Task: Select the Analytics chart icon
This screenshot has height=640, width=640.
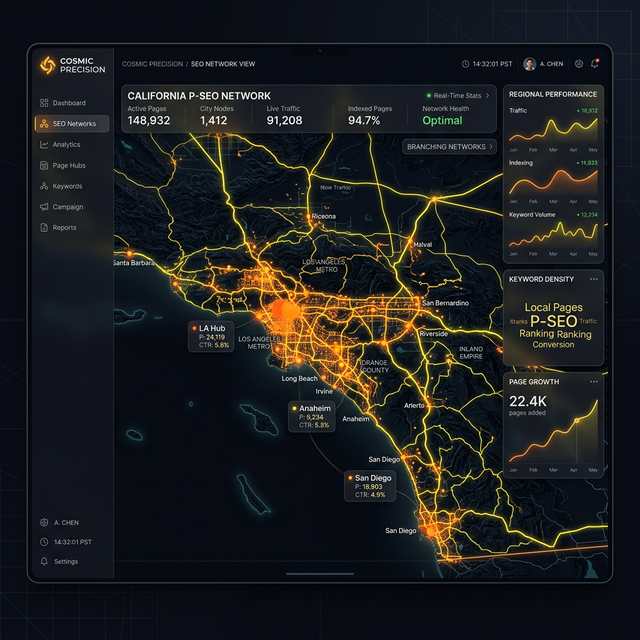Action: [x=44, y=145]
